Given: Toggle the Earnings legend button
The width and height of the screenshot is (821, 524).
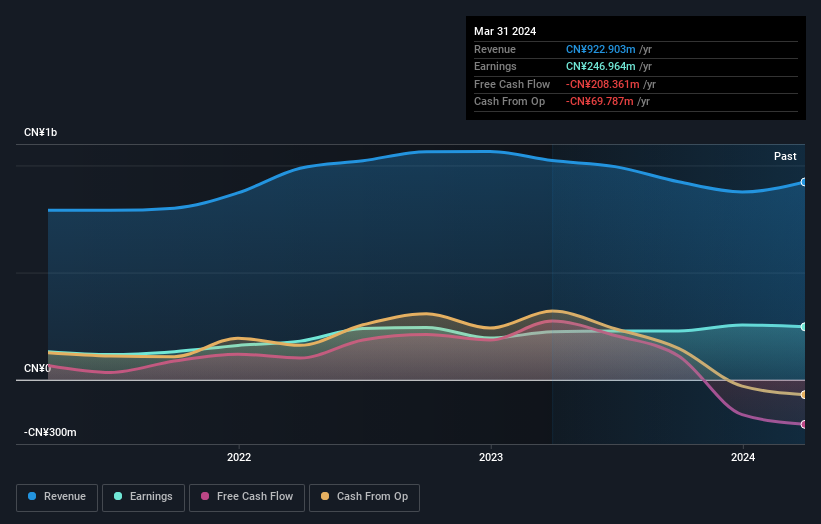Looking at the screenshot, I should click(143, 497).
